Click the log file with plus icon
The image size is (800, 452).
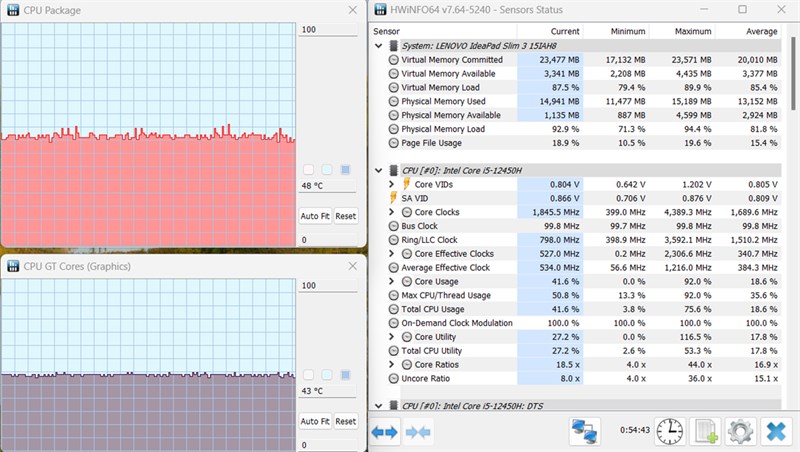[x=707, y=432]
